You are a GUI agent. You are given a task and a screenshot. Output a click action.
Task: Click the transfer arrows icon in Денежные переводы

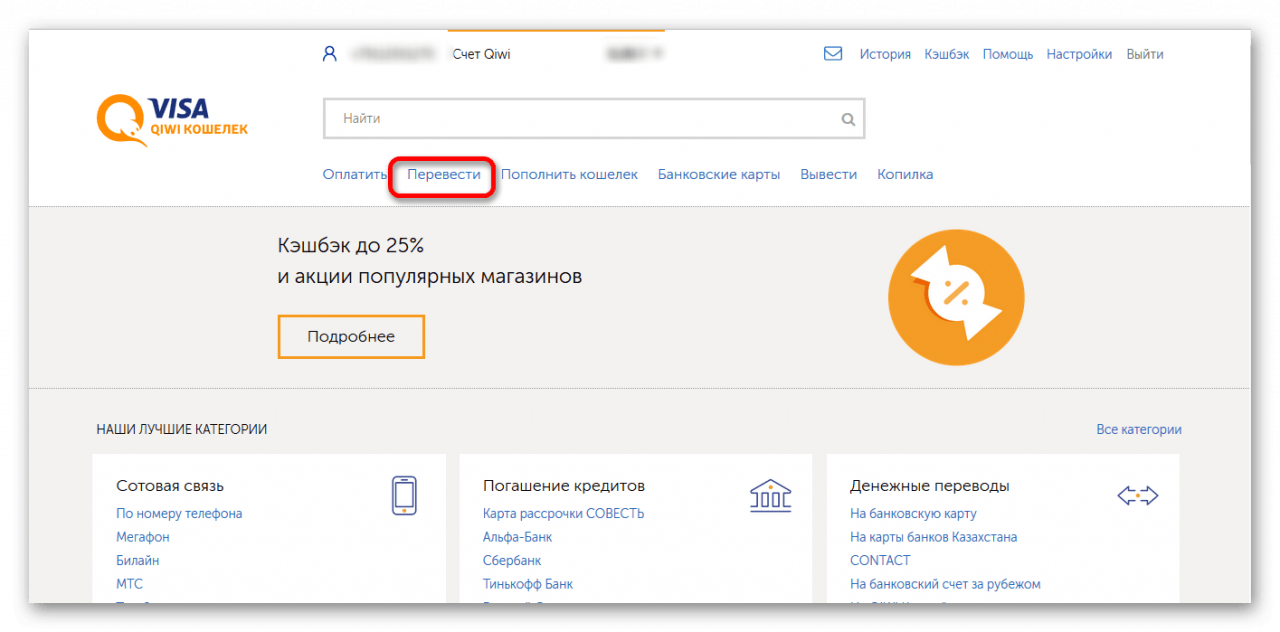click(1137, 495)
